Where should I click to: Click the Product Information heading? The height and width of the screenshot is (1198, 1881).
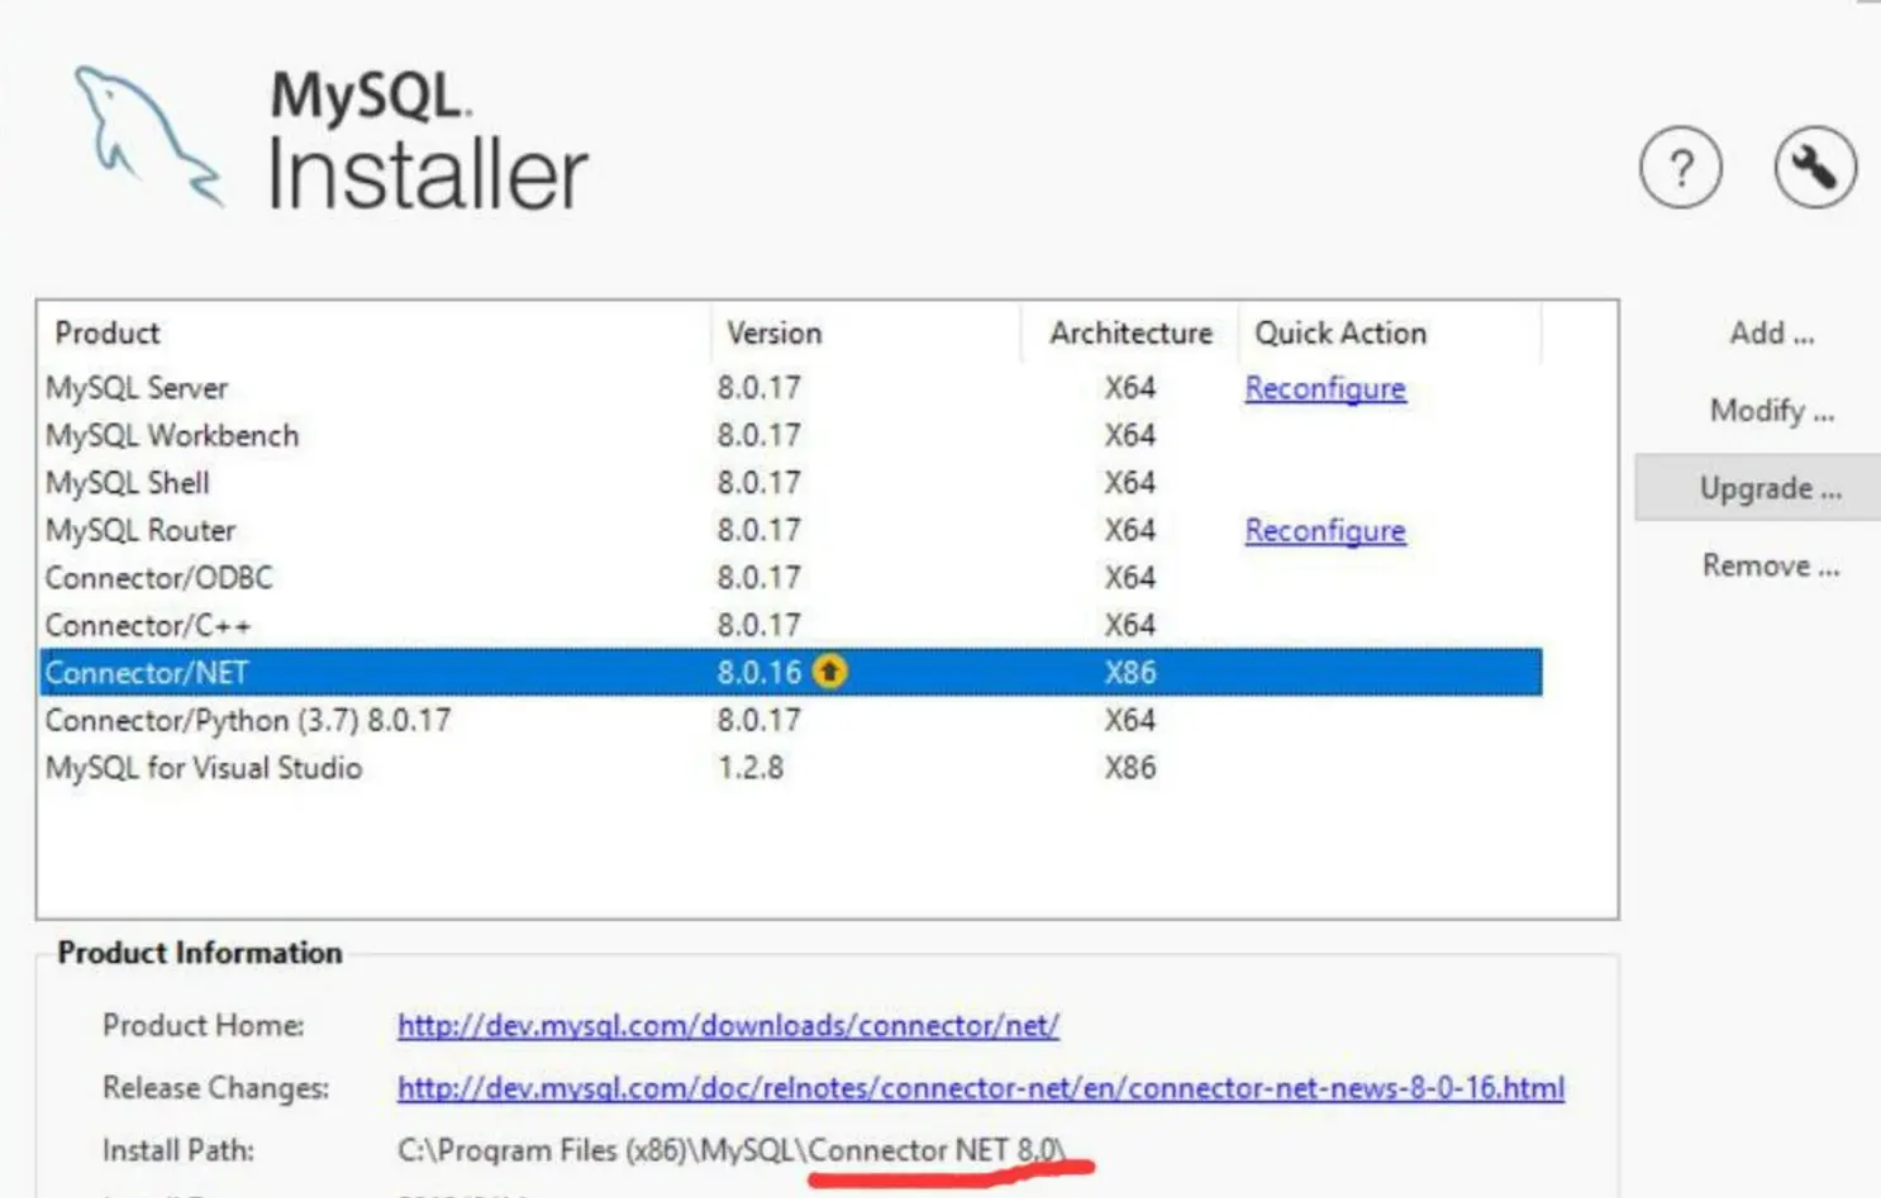199,953
